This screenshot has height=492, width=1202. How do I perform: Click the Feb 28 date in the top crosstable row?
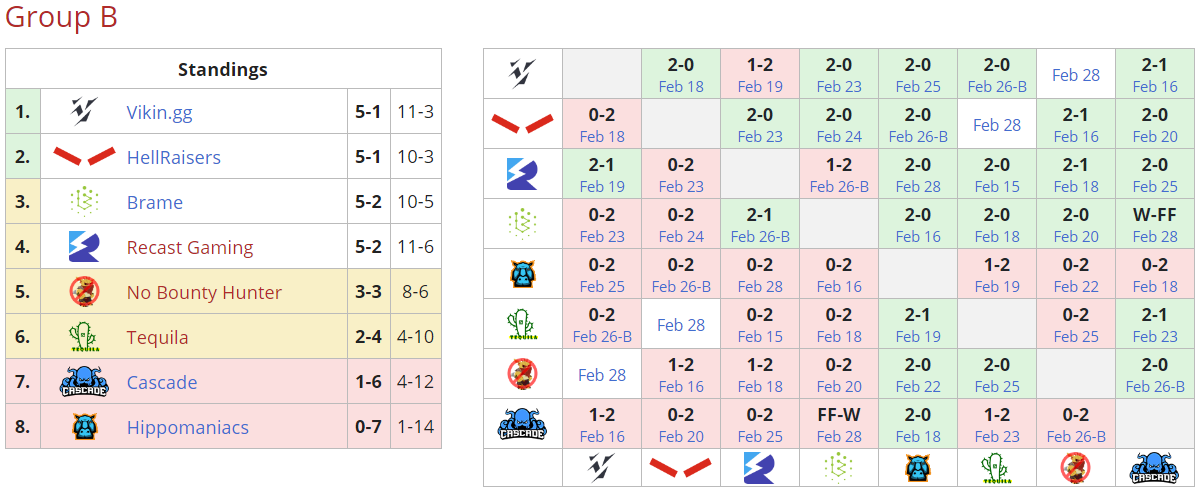pyautogui.click(x=1075, y=75)
